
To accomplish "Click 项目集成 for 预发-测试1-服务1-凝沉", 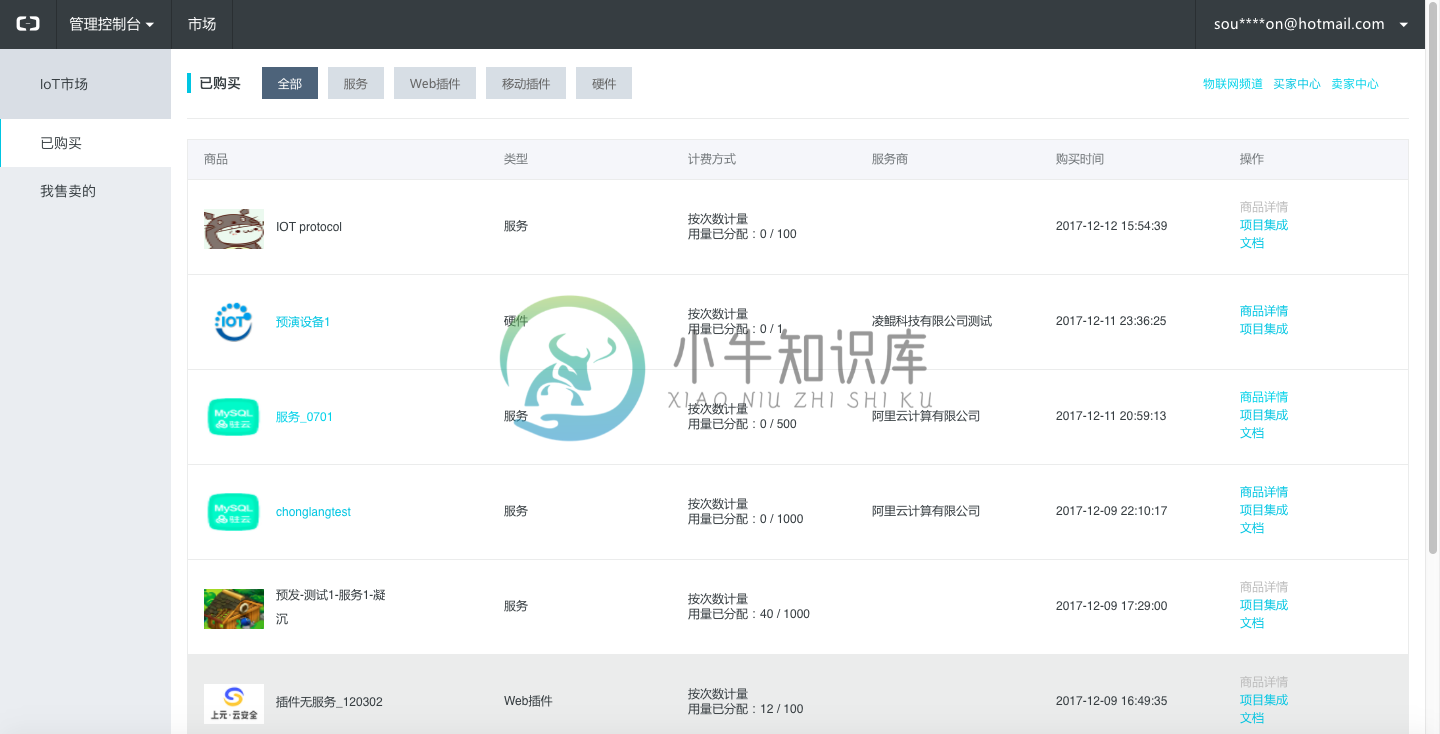I will (1264, 605).
